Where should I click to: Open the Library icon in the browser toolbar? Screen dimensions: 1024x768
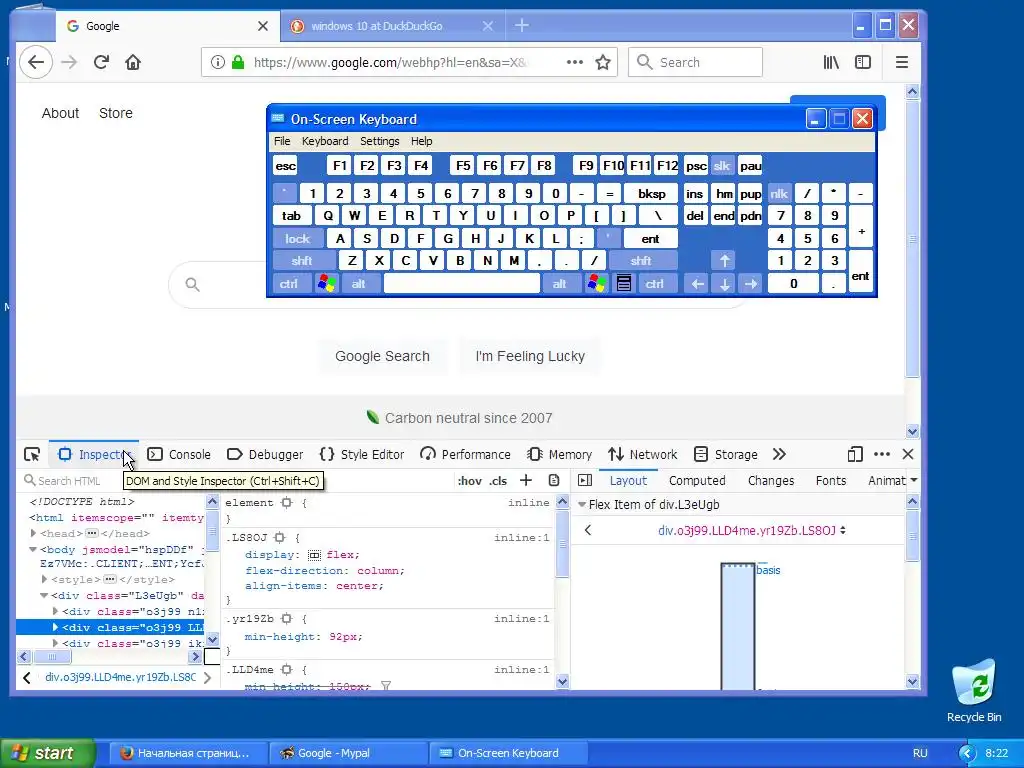(831, 63)
